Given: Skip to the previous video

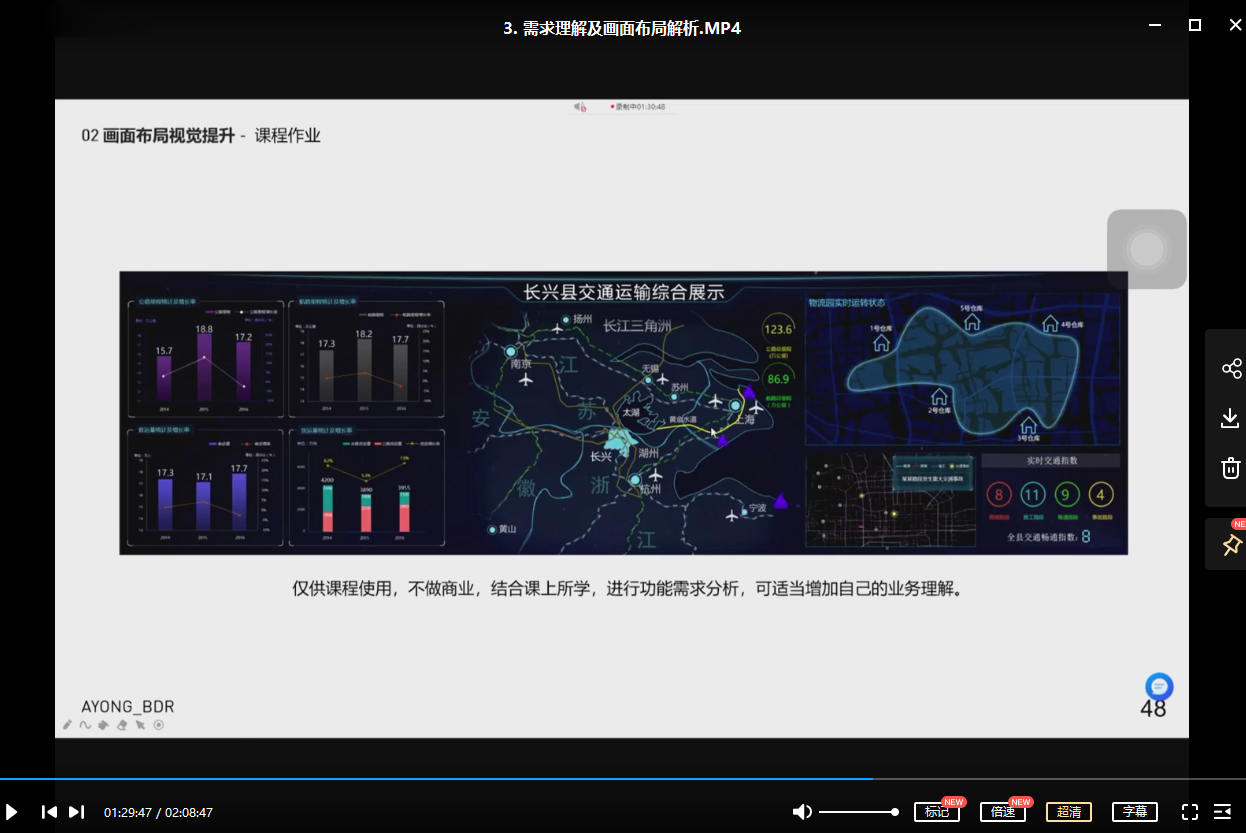Looking at the screenshot, I should click(x=49, y=812).
